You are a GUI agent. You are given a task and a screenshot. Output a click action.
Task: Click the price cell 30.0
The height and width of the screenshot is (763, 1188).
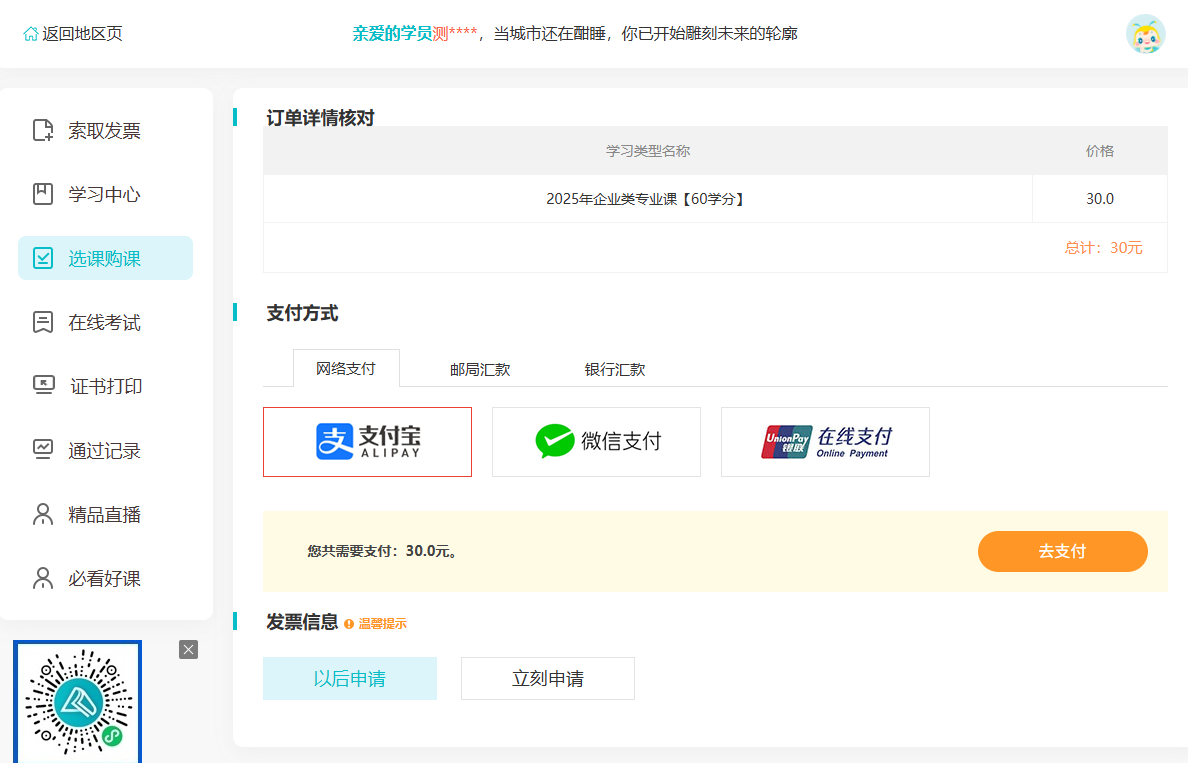click(x=1100, y=199)
